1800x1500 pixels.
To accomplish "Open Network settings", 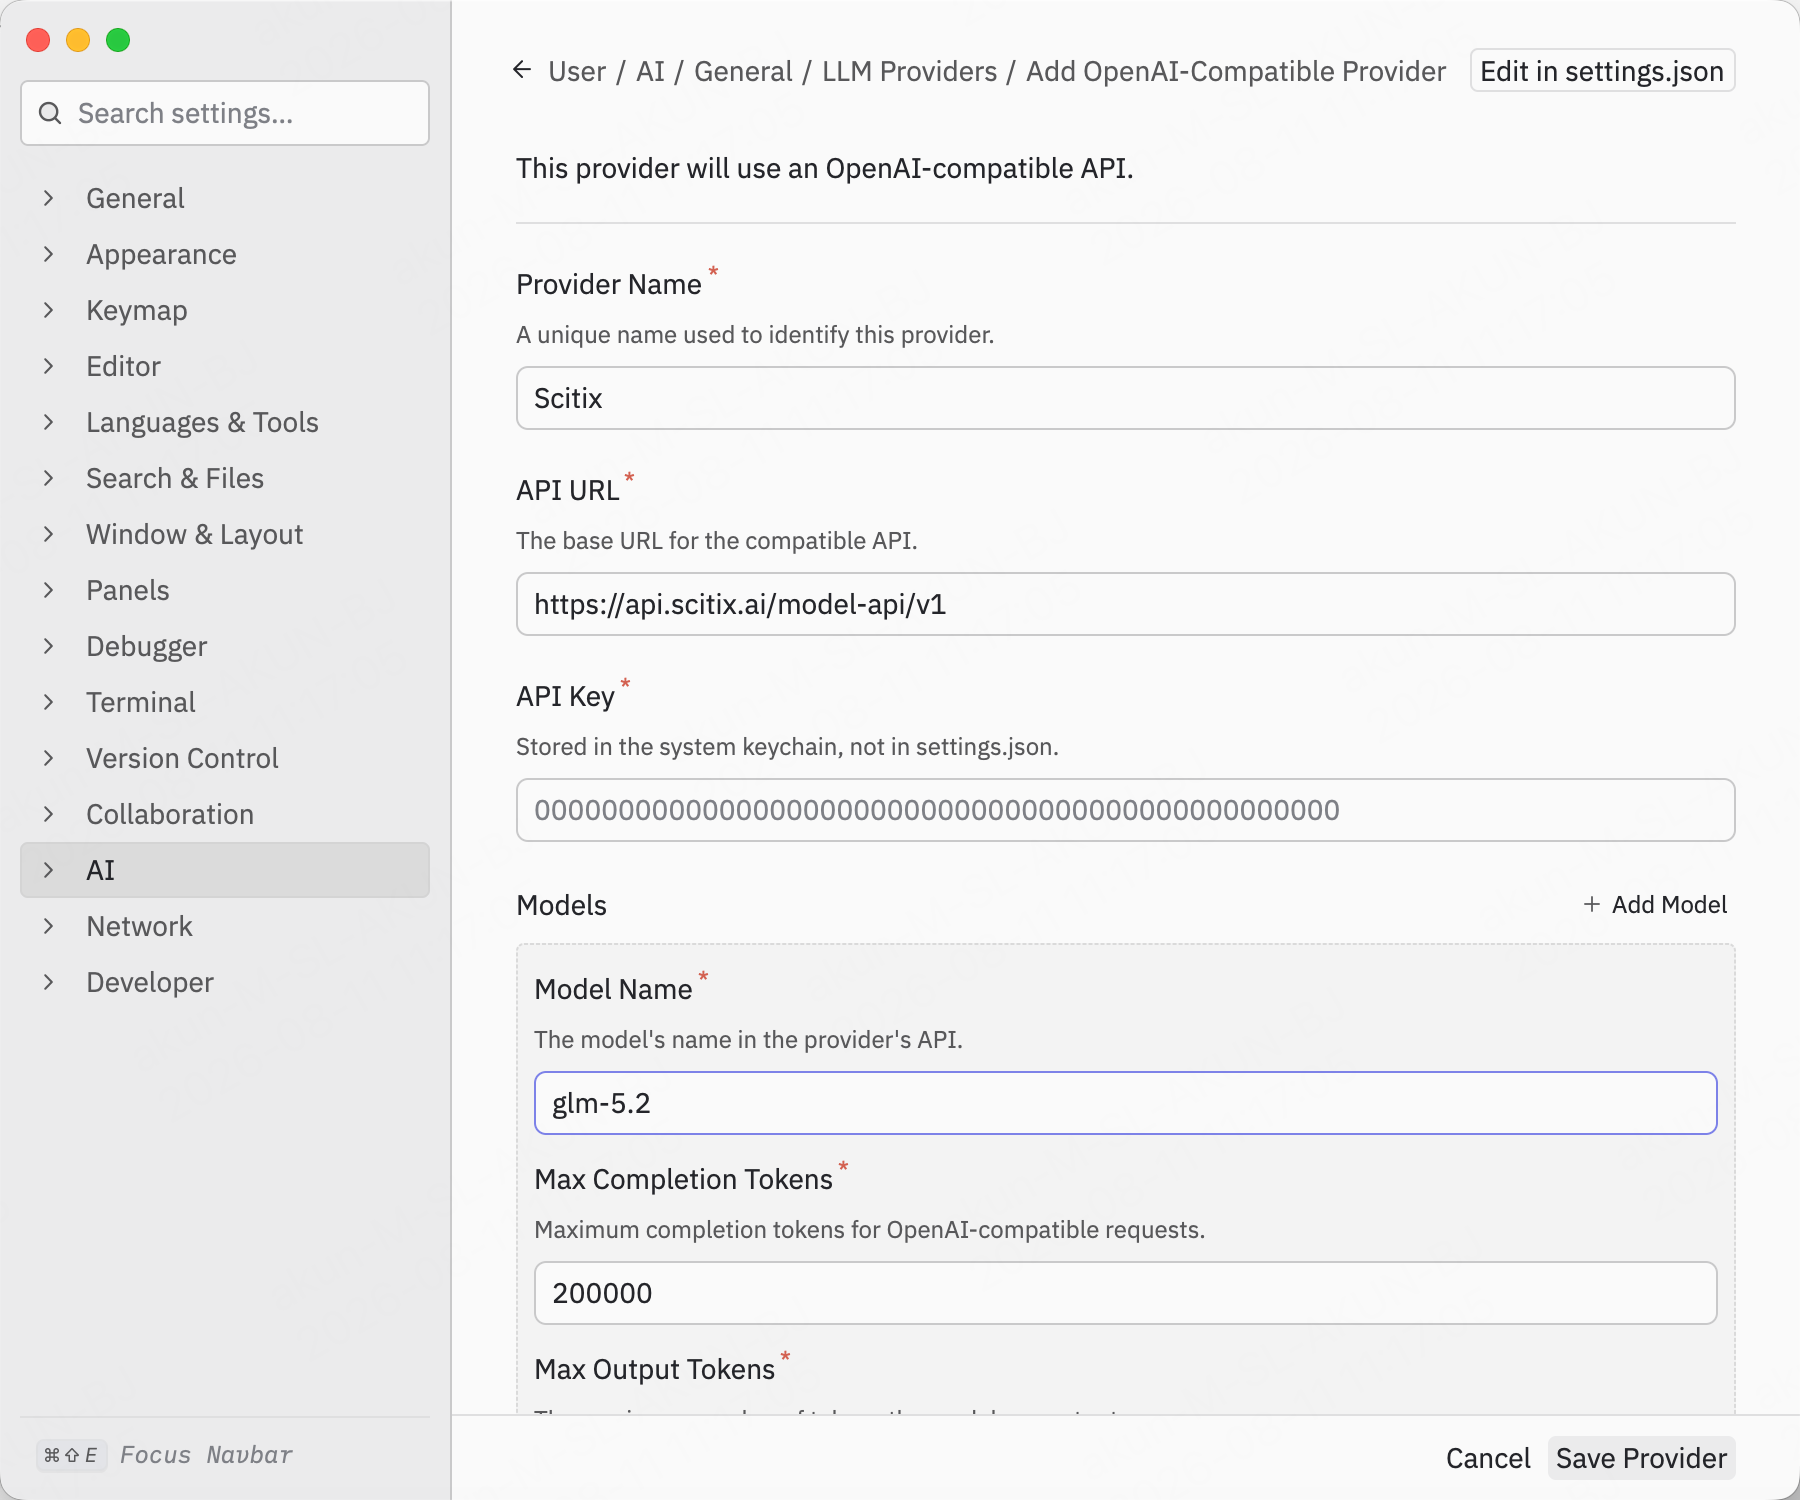I will 225,926.
